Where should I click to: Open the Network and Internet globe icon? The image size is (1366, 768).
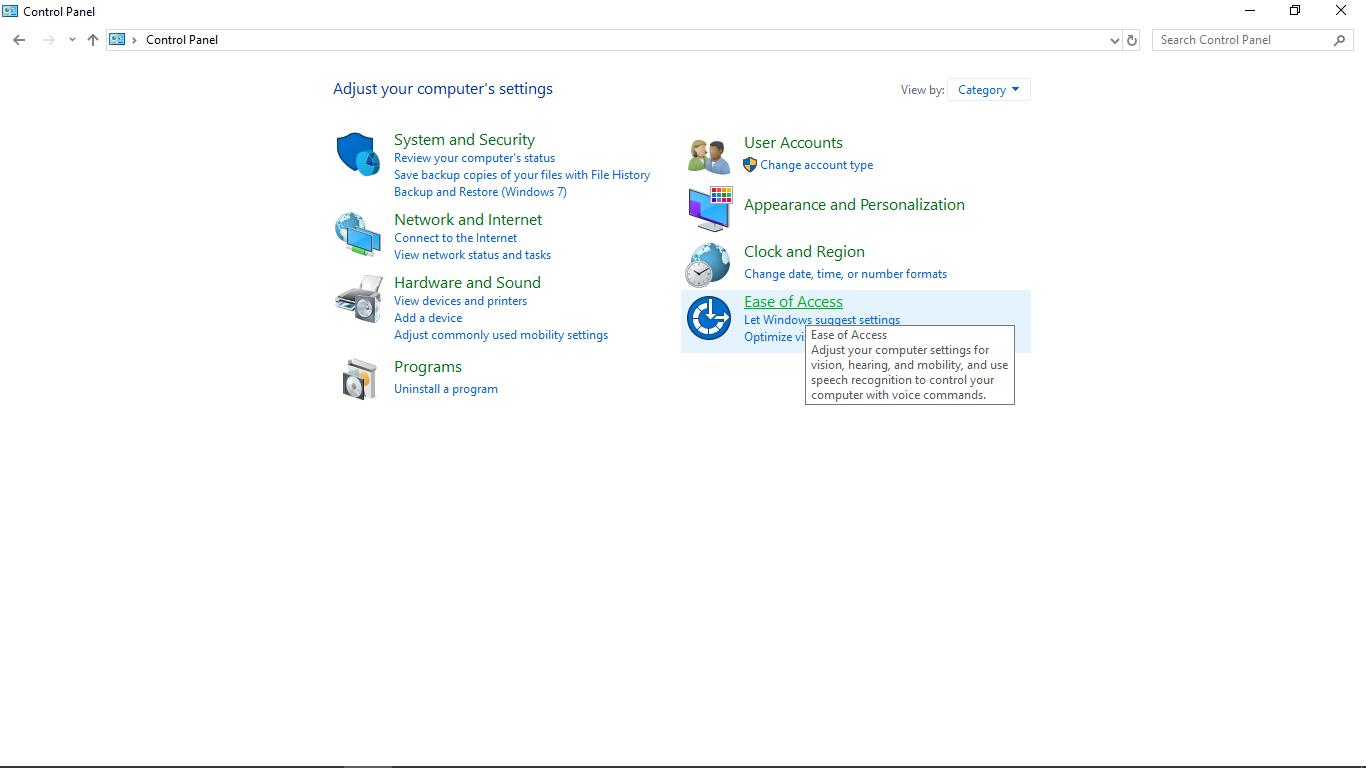tap(358, 235)
